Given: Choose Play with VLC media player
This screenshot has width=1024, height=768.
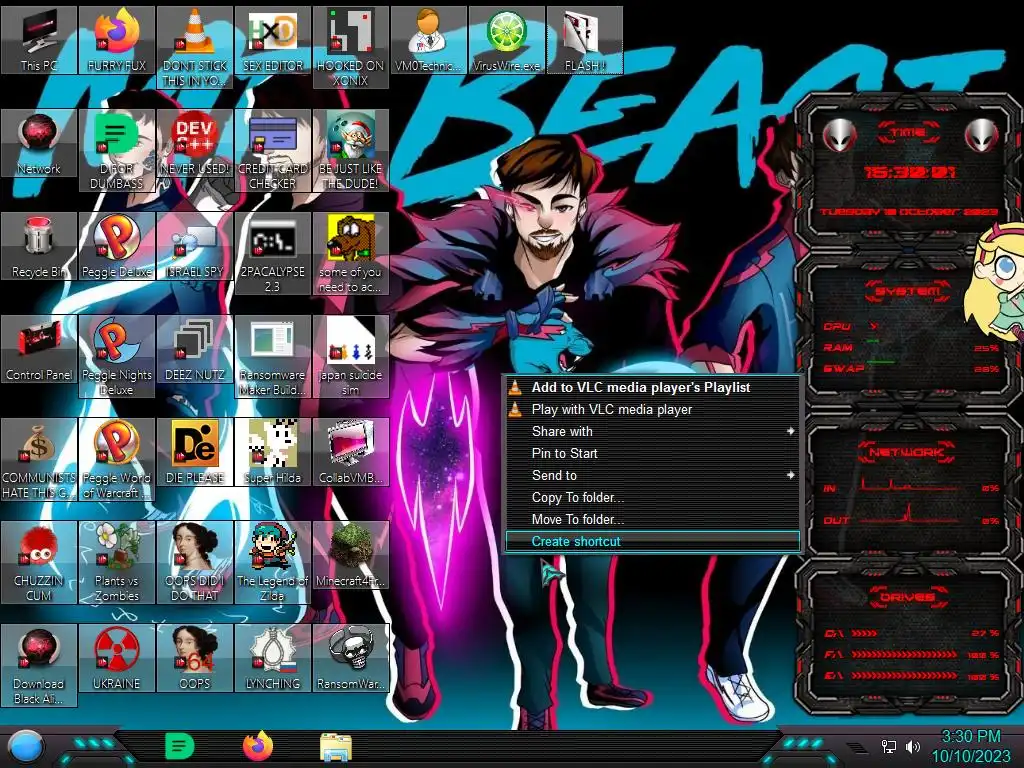Looking at the screenshot, I should tap(652, 409).
